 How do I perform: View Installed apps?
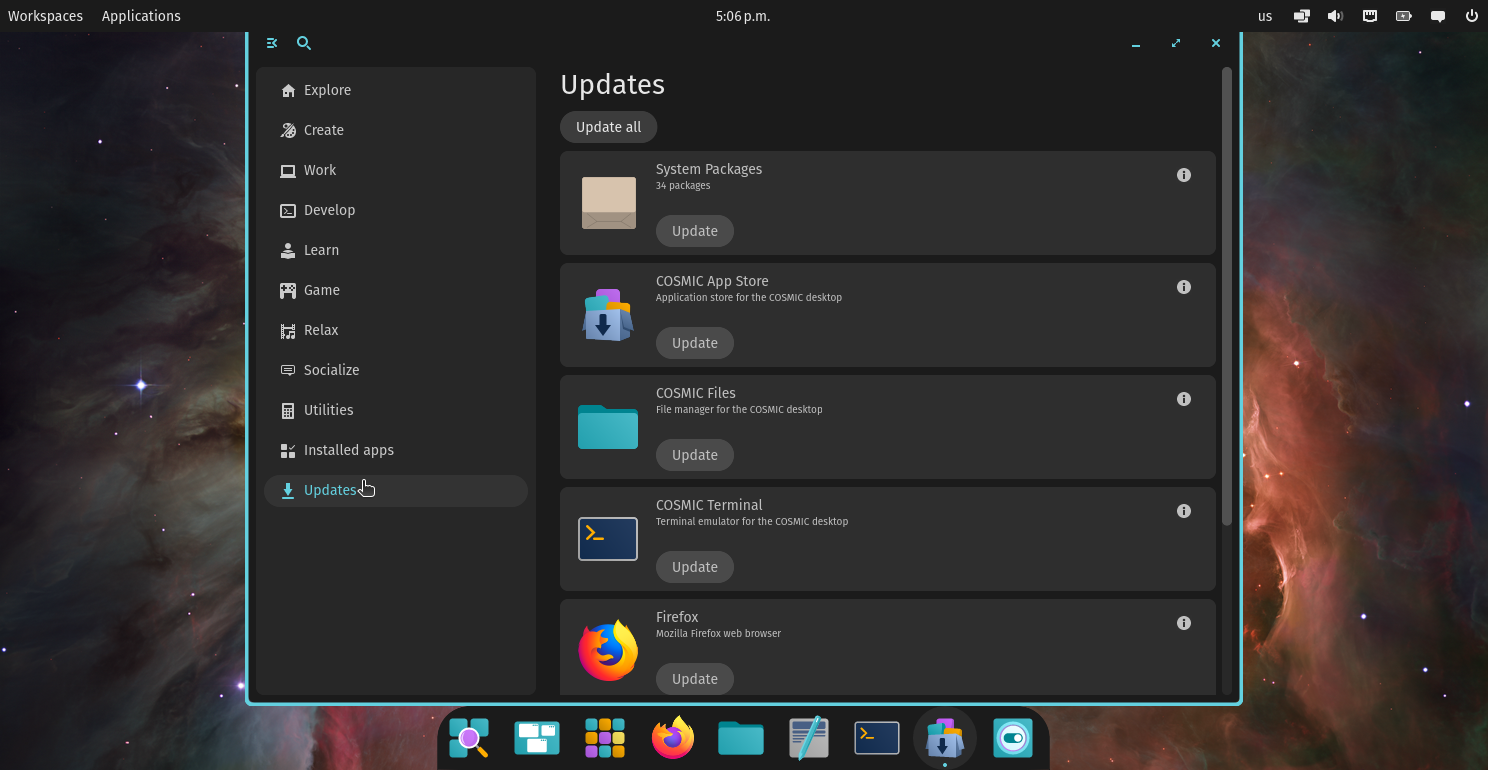tap(396, 450)
